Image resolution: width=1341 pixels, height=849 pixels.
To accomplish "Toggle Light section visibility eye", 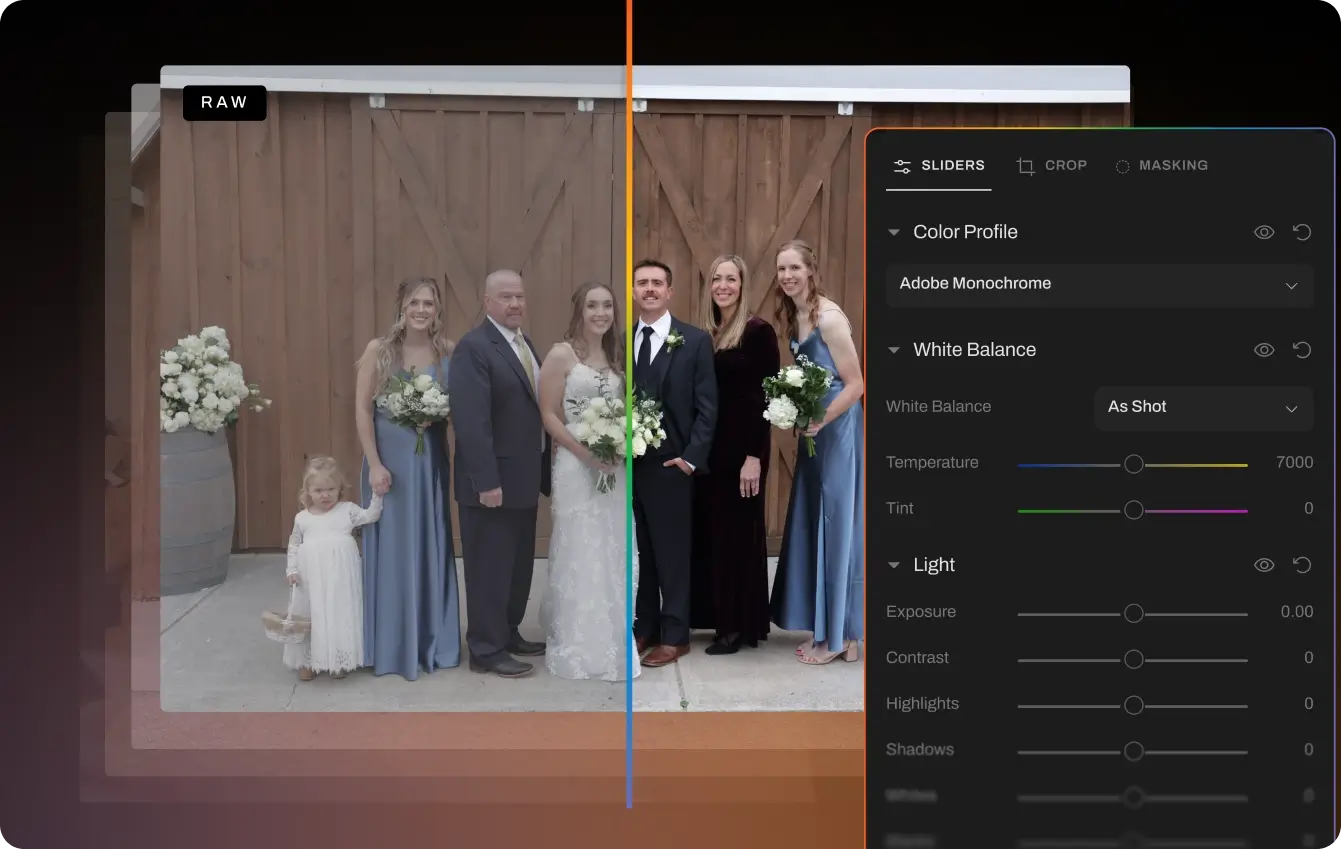I will (1264, 565).
